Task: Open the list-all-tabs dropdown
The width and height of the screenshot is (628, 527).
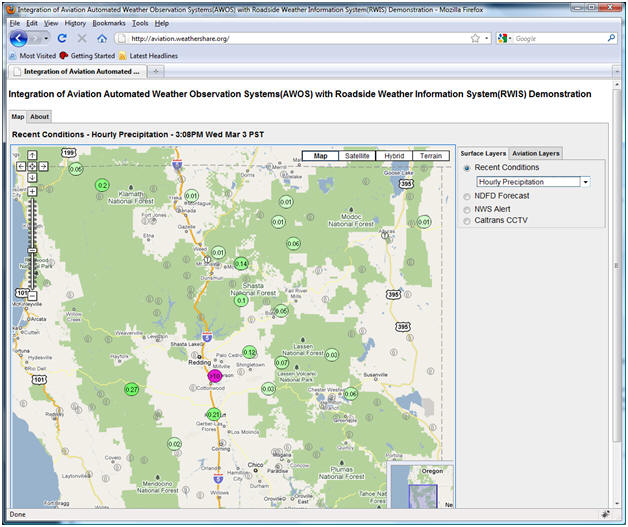Action: pyautogui.click(x=617, y=72)
